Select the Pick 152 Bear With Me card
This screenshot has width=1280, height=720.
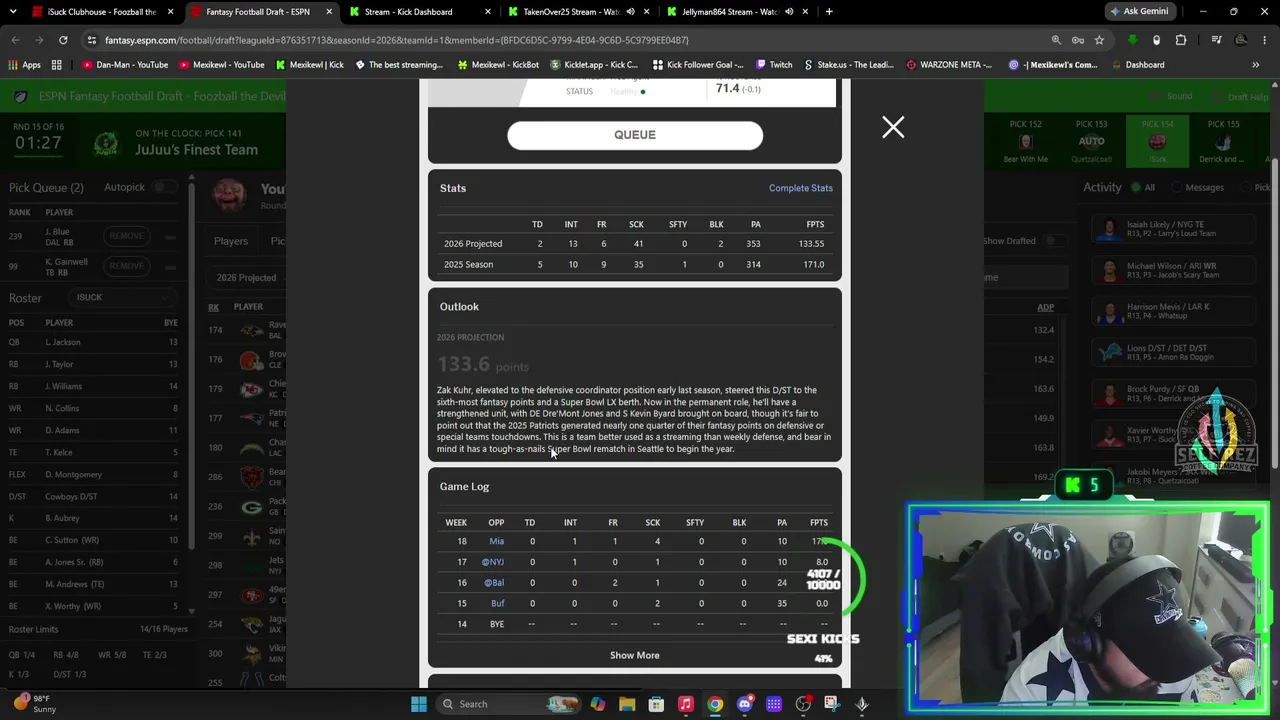(x=1025, y=140)
